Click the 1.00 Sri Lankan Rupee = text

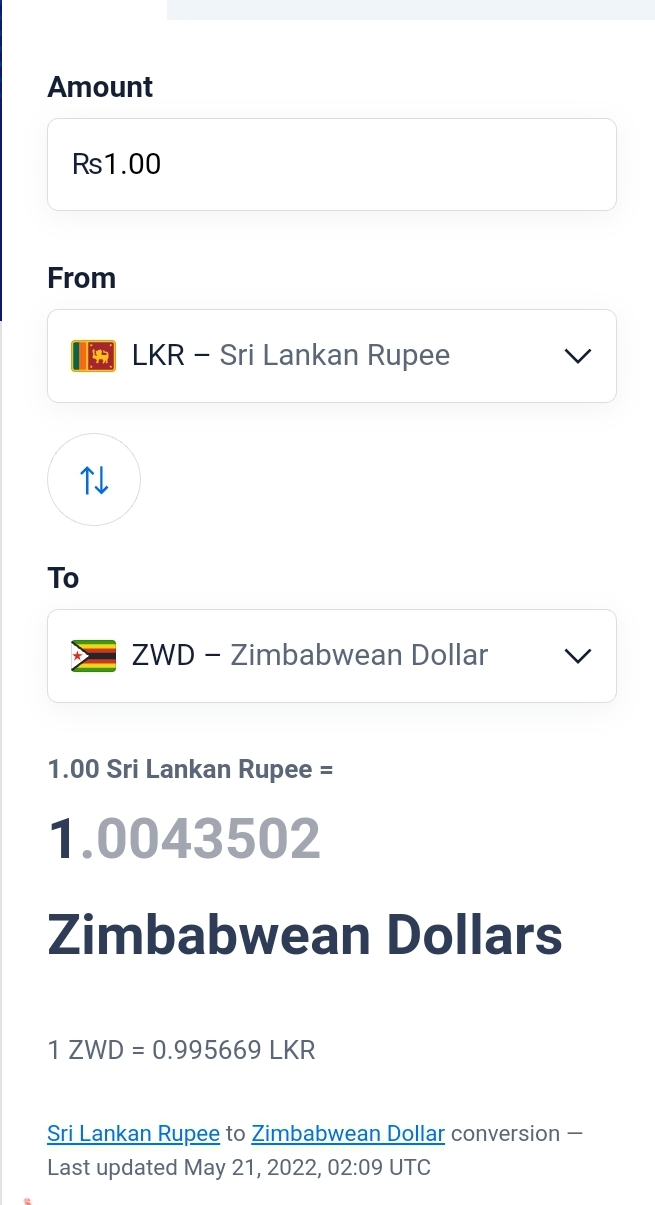point(190,770)
